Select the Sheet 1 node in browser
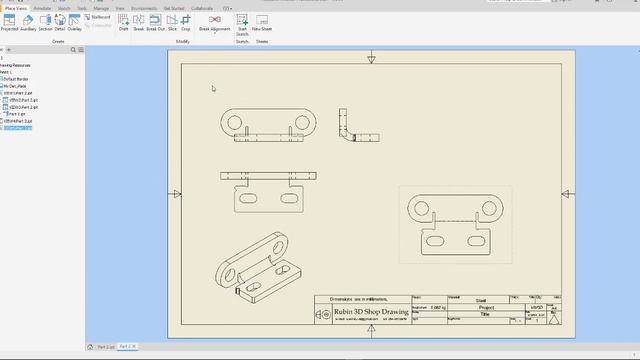Image resolution: width=640 pixels, height=360 pixels. coord(6,72)
